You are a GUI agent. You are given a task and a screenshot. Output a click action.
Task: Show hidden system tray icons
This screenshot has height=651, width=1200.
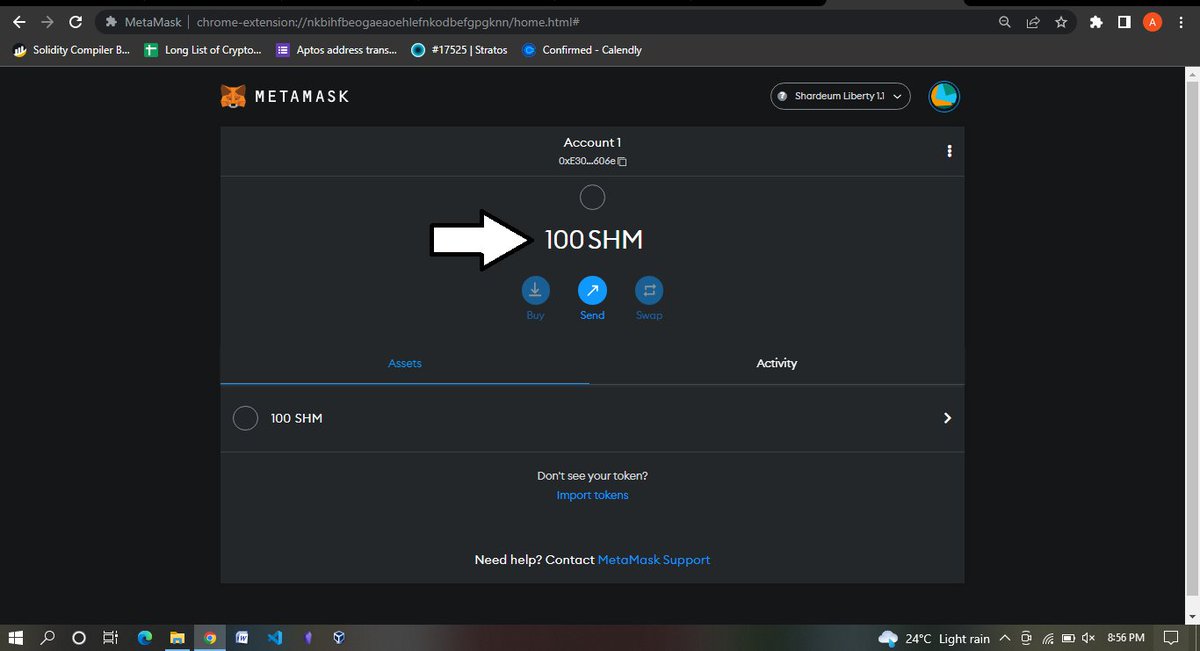click(1005, 638)
